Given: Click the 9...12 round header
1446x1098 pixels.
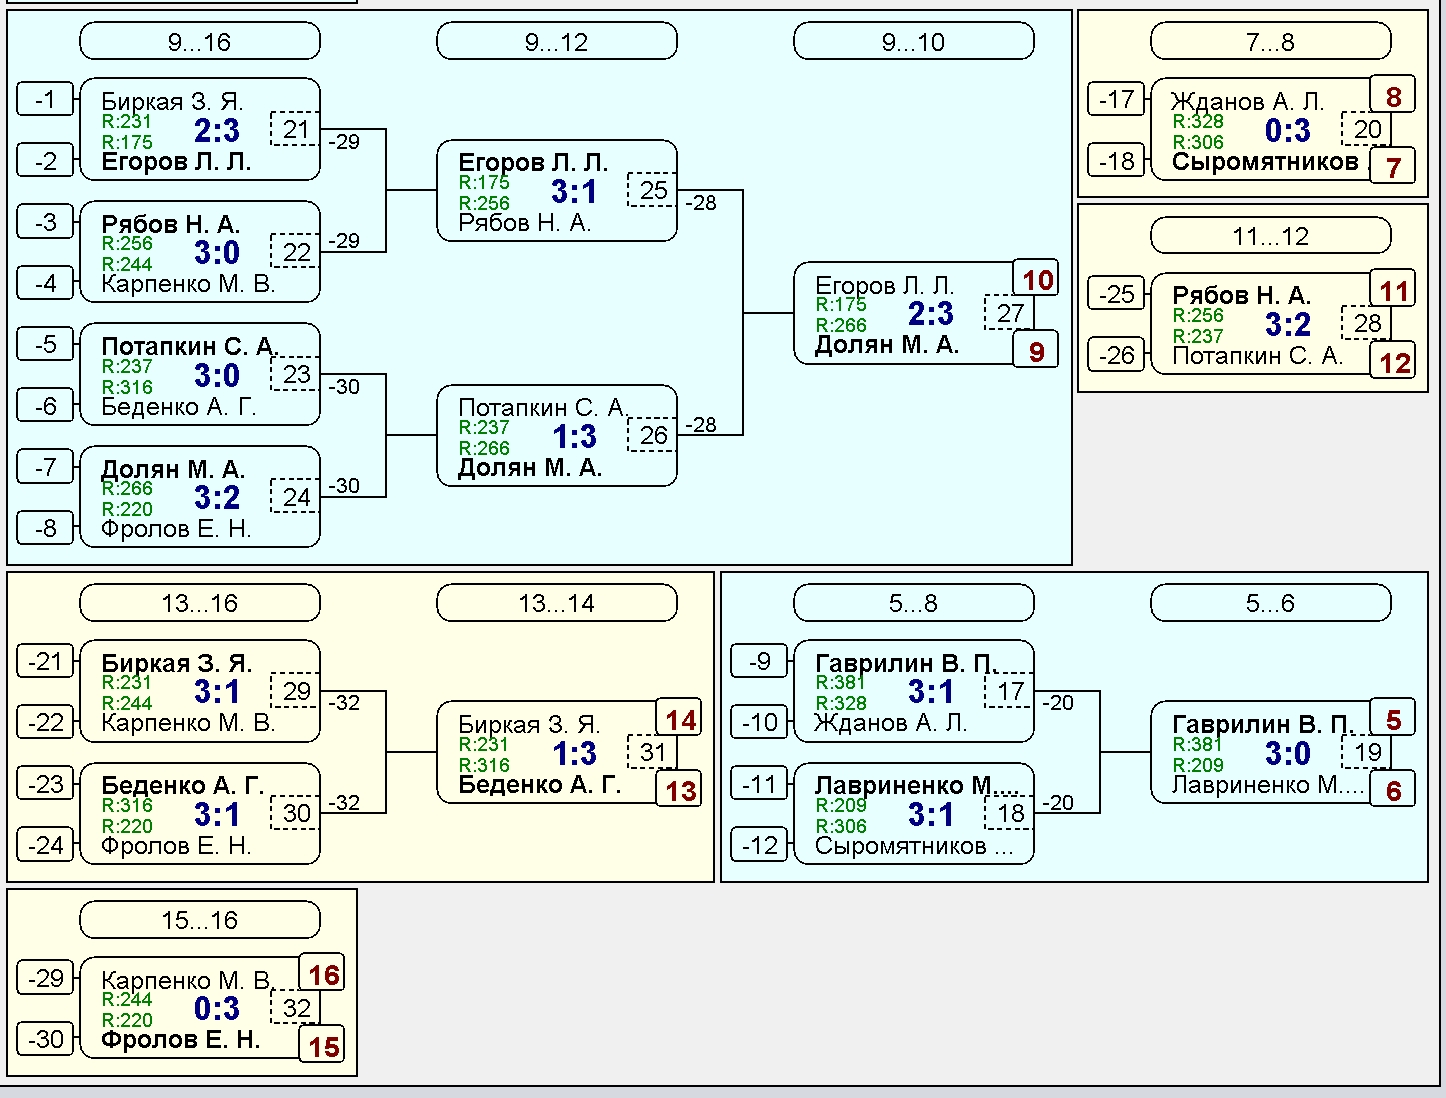Looking at the screenshot, I should [x=557, y=42].
